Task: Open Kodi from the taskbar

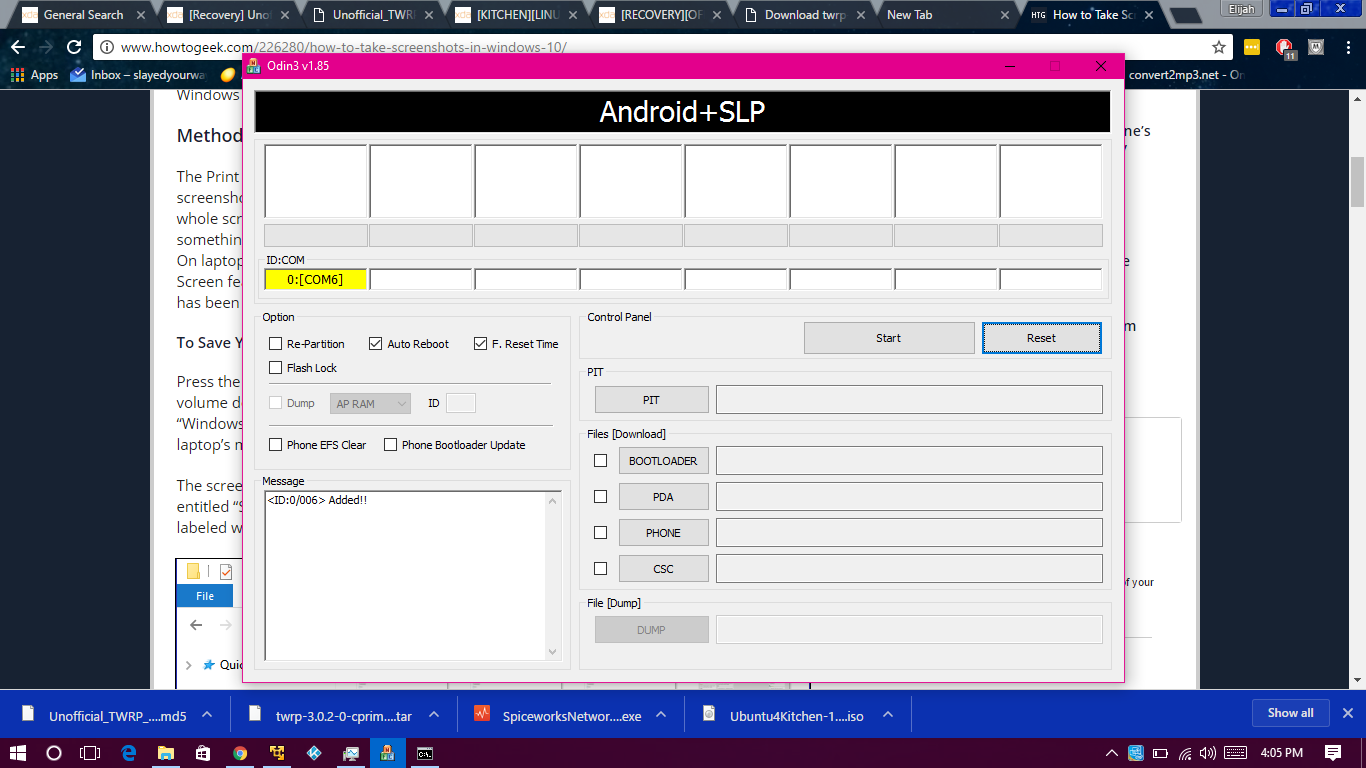Action: click(x=314, y=753)
